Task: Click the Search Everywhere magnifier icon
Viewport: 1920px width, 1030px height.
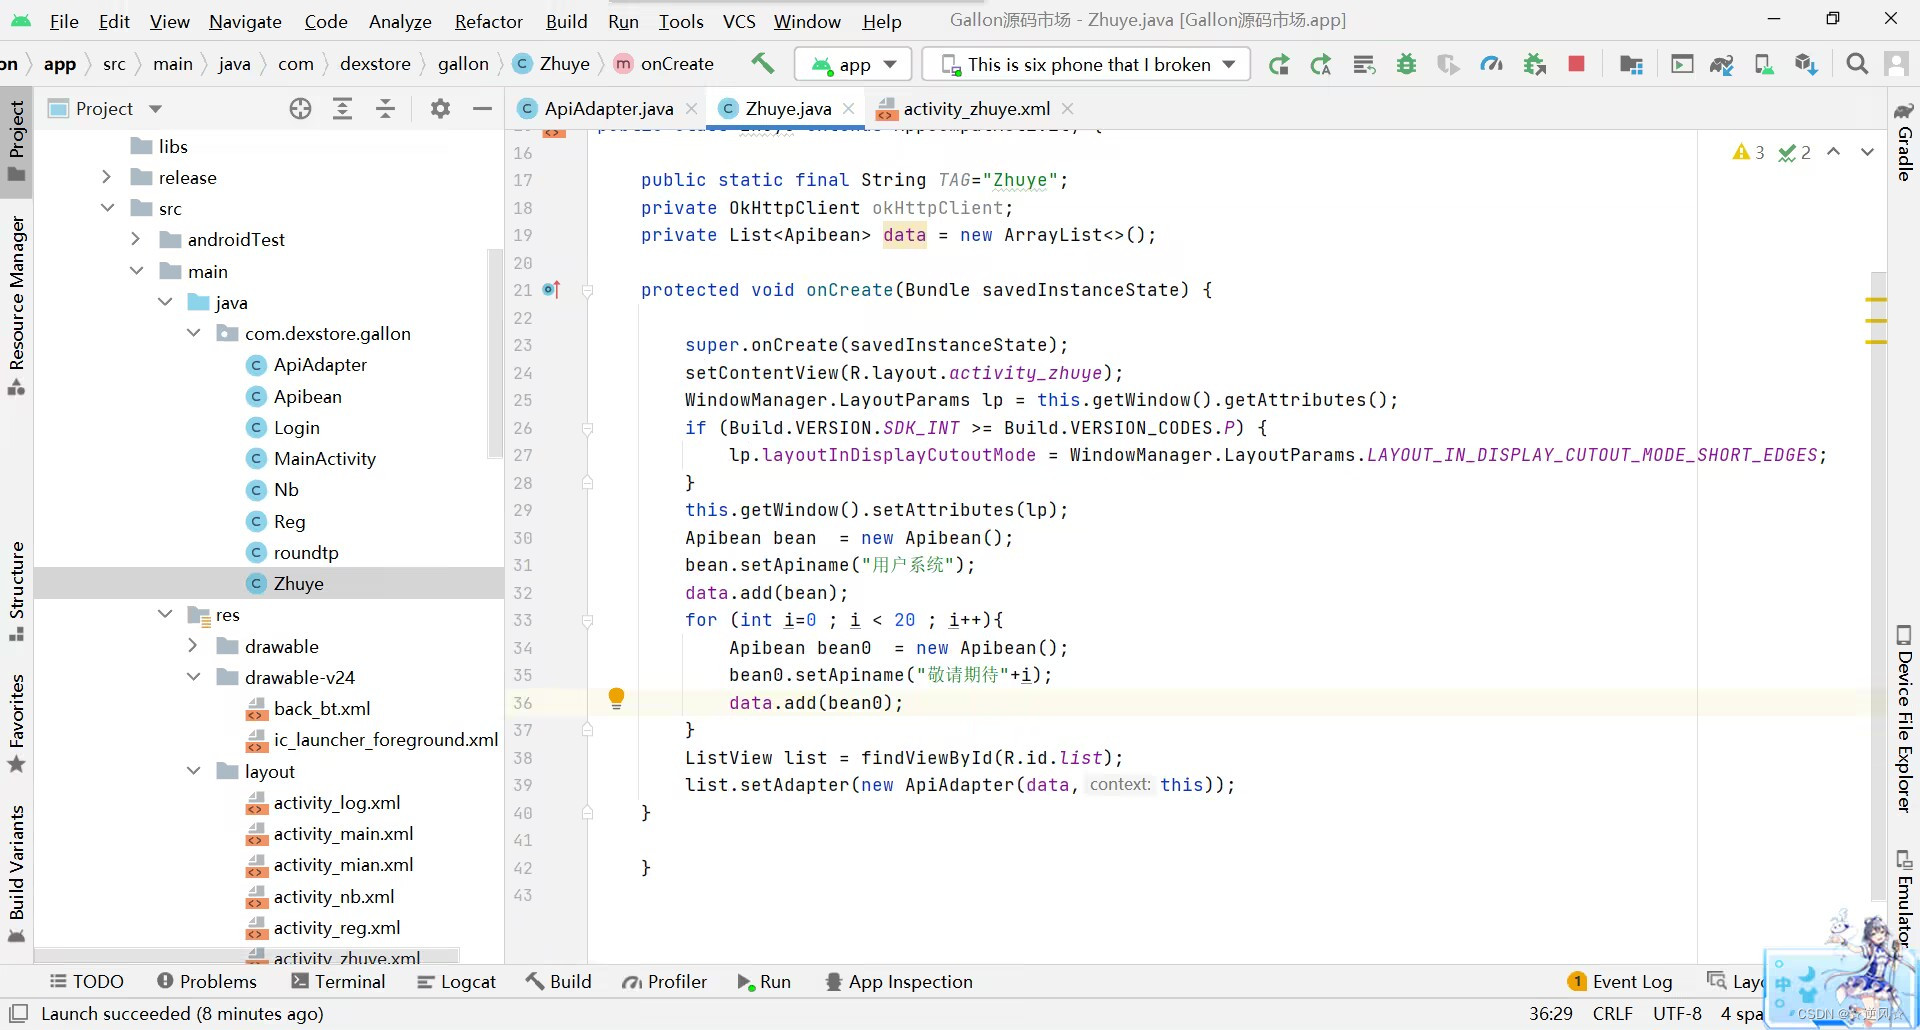Action: click(1857, 64)
